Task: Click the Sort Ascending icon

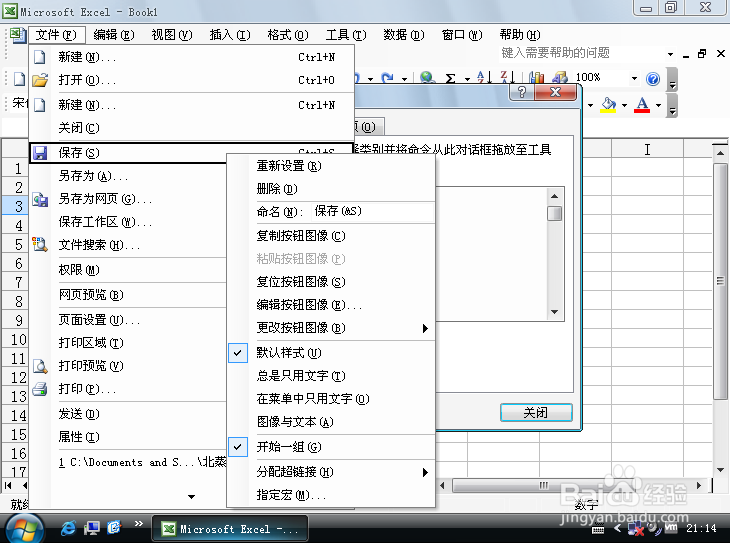Action: pyautogui.click(x=484, y=77)
